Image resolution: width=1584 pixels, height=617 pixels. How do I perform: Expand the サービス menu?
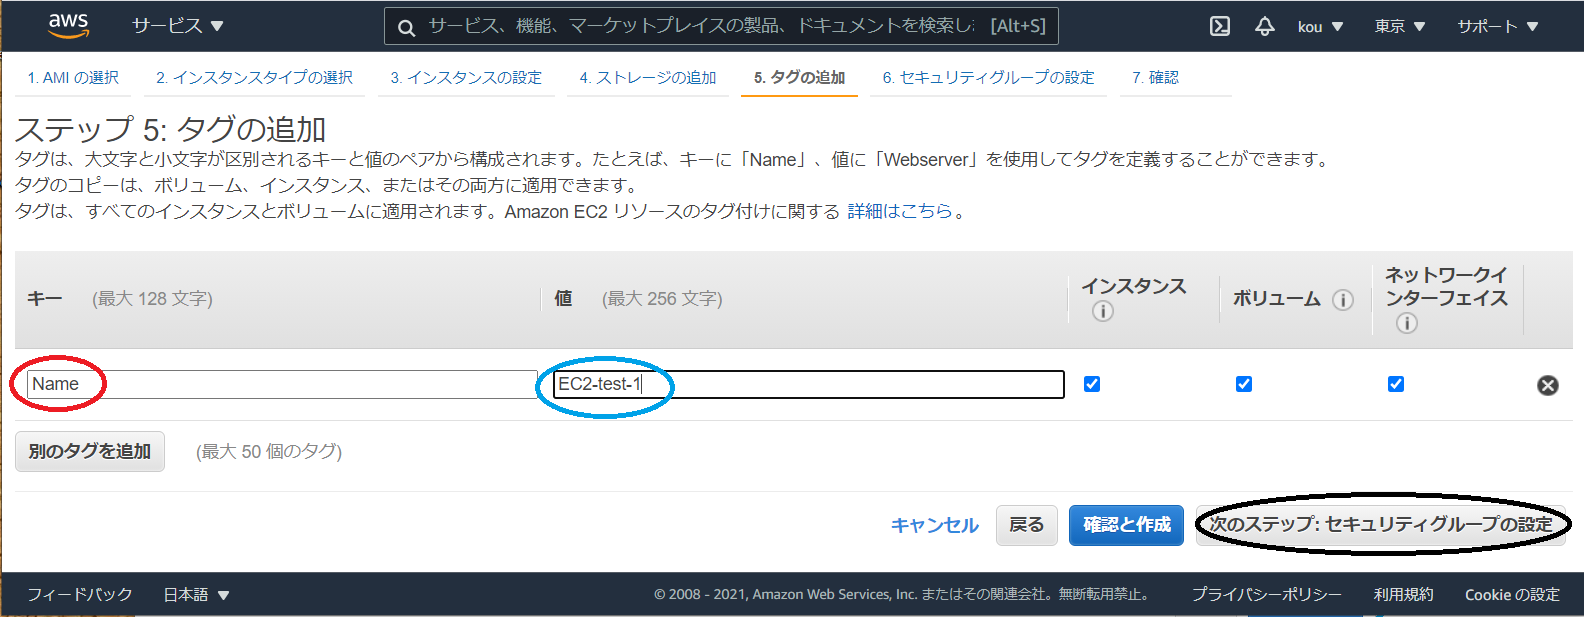(x=178, y=26)
